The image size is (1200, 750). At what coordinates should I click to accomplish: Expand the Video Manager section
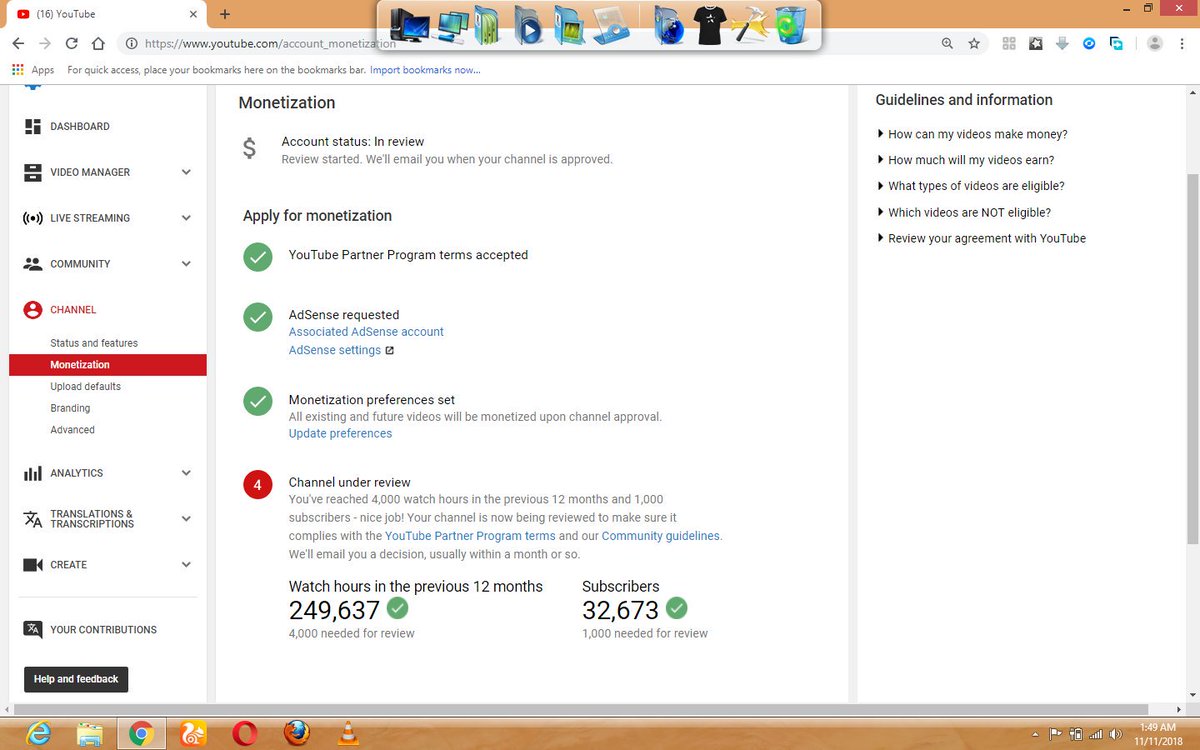point(186,172)
